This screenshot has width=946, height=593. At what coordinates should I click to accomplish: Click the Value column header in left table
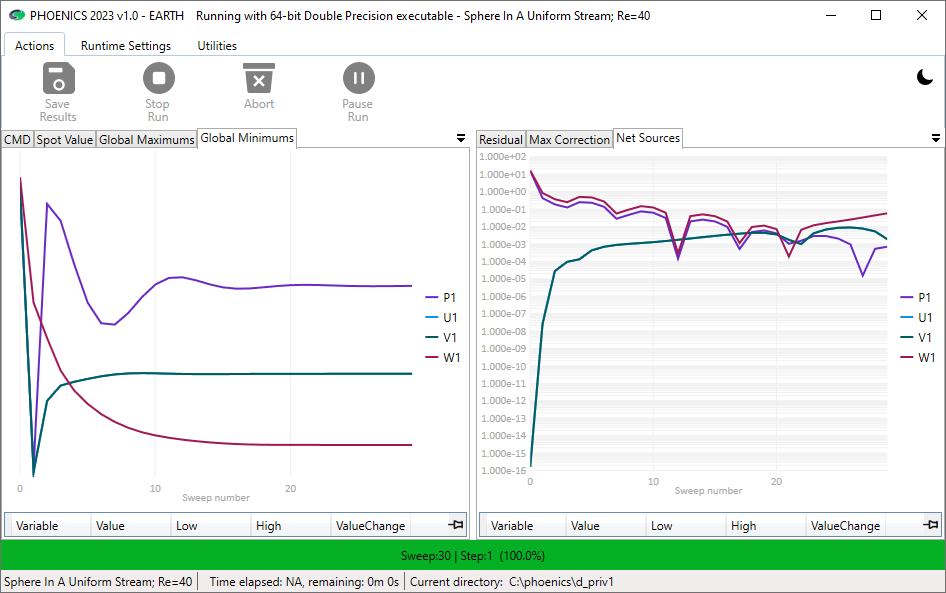coord(131,525)
